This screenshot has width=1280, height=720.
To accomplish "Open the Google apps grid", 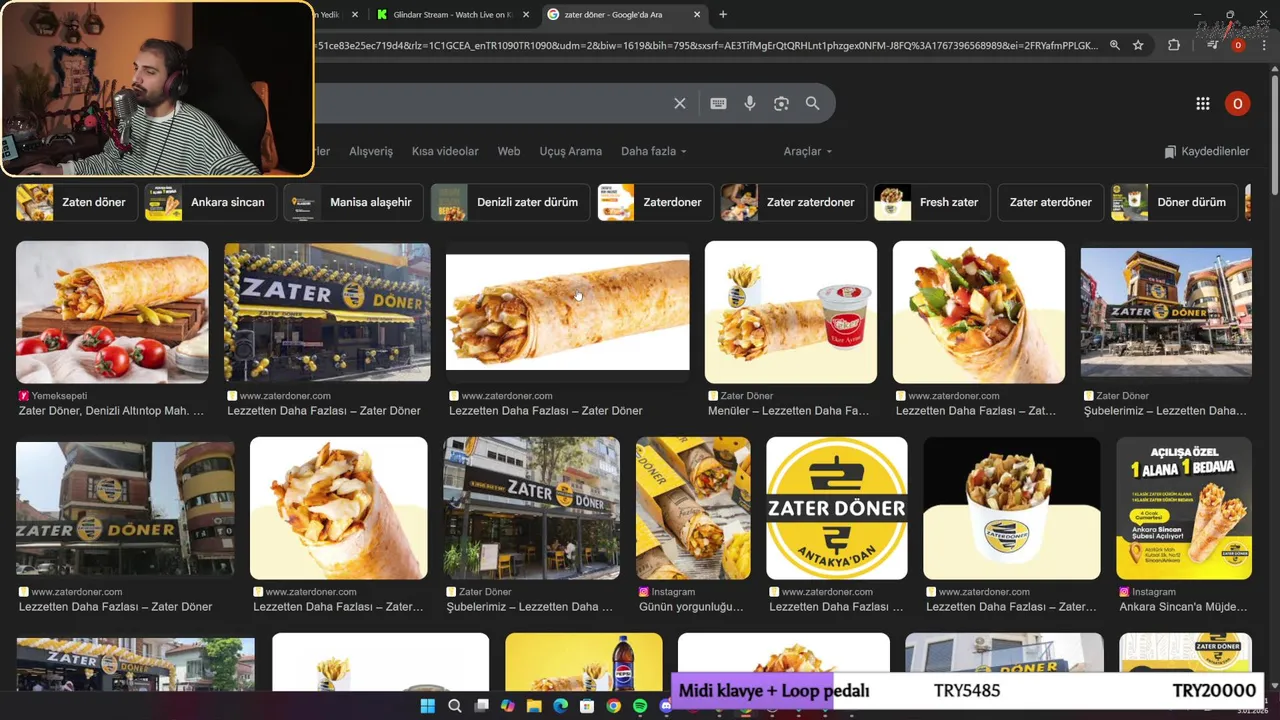I will click(1203, 103).
